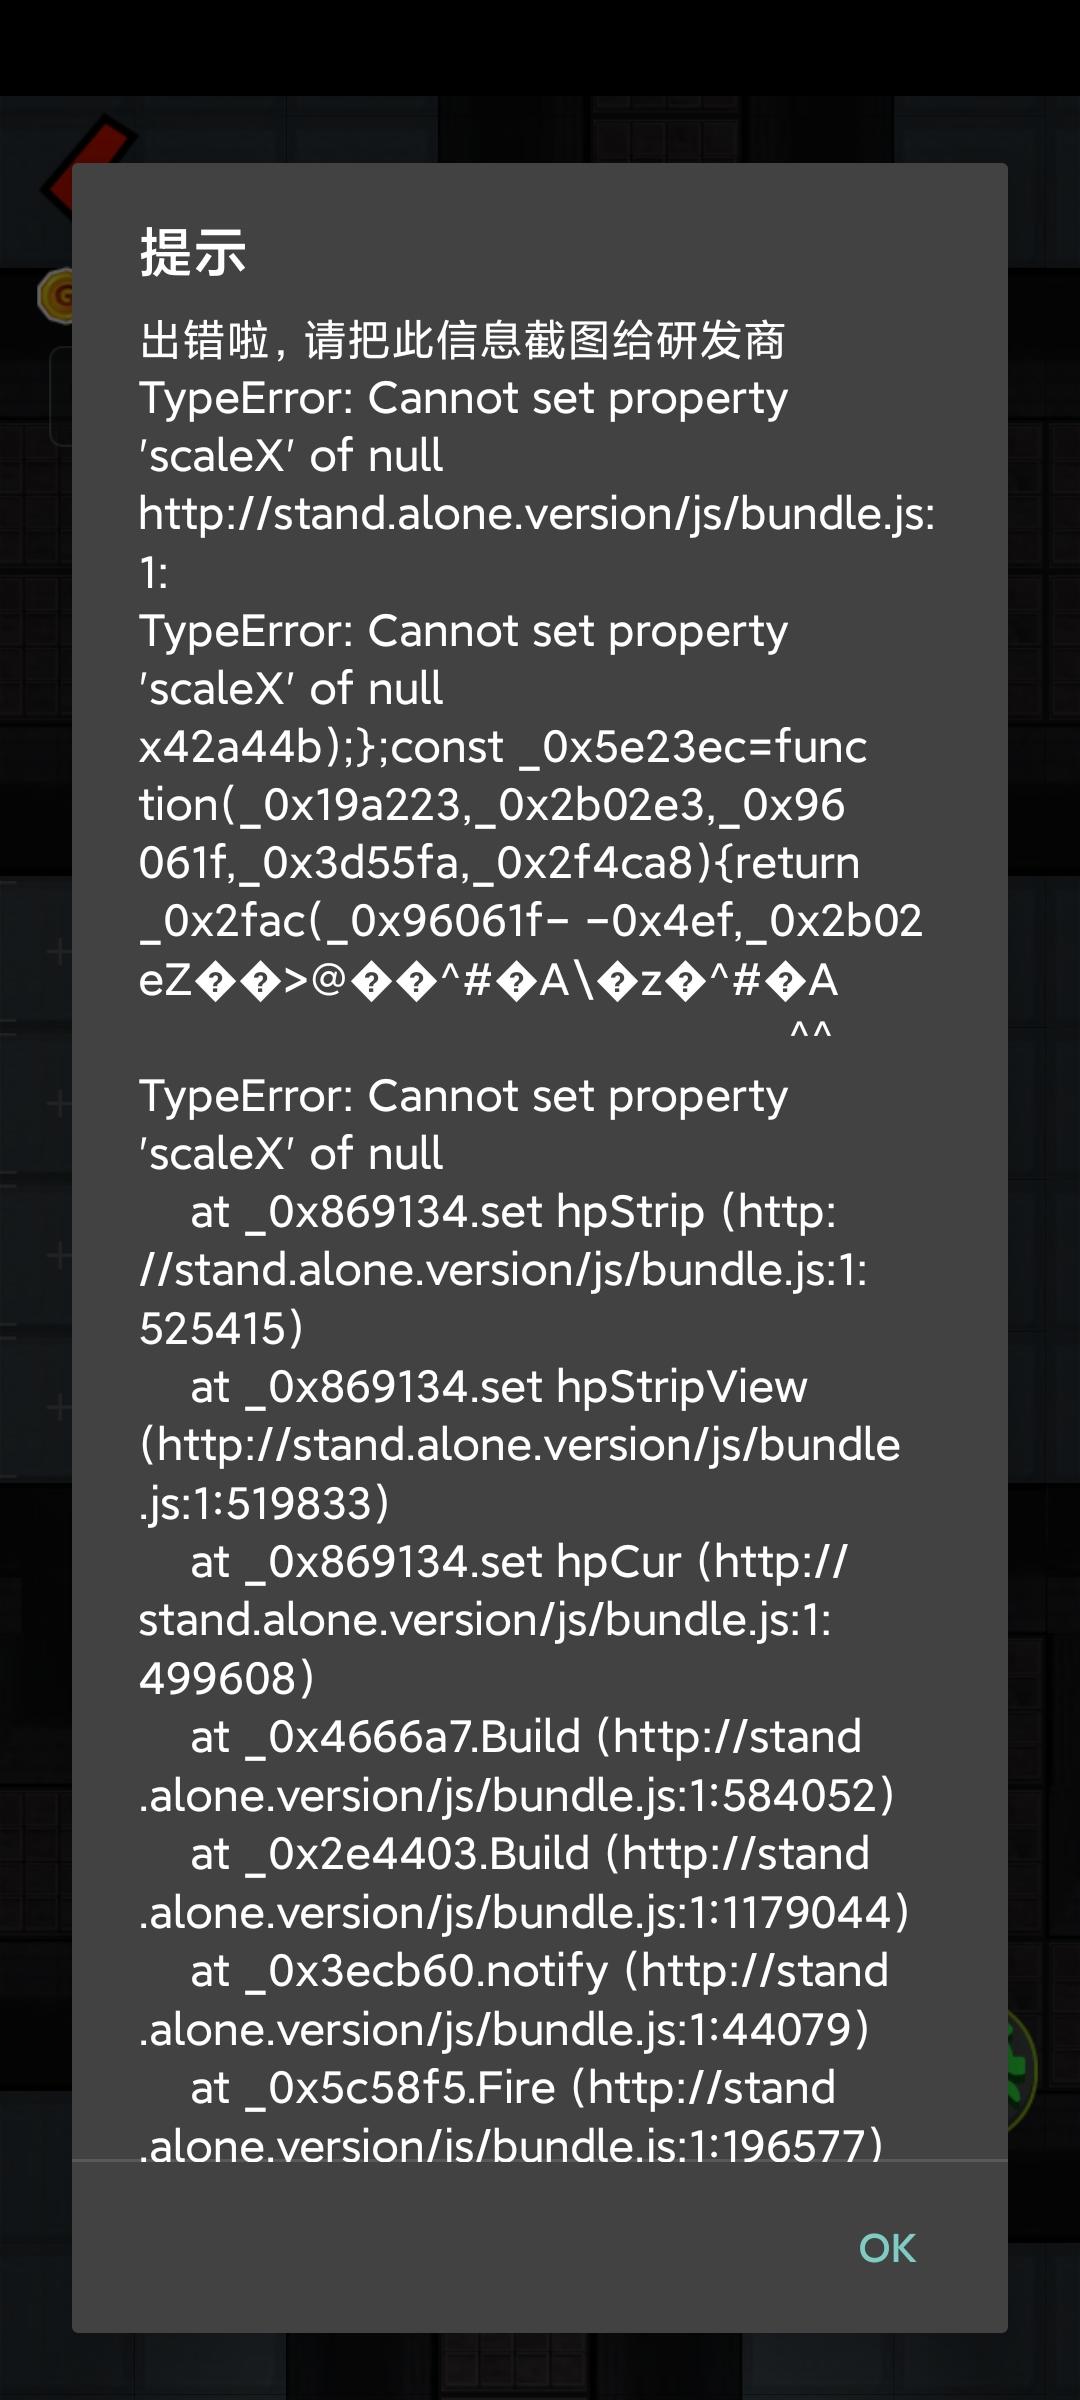The width and height of the screenshot is (1080, 2400).
Task: Click the set hpCur stack trace line
Action: 518,1562
